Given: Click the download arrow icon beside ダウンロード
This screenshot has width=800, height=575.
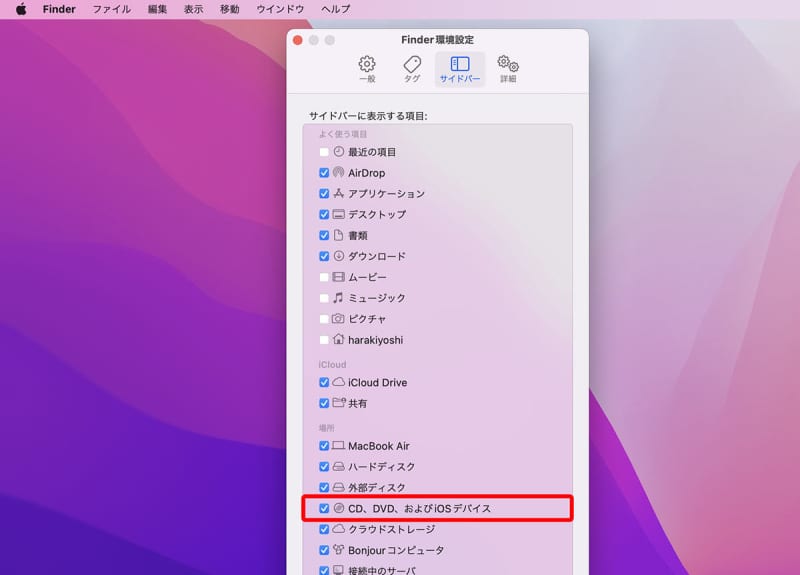Looking at the screenshot, I should pos(338,256).
